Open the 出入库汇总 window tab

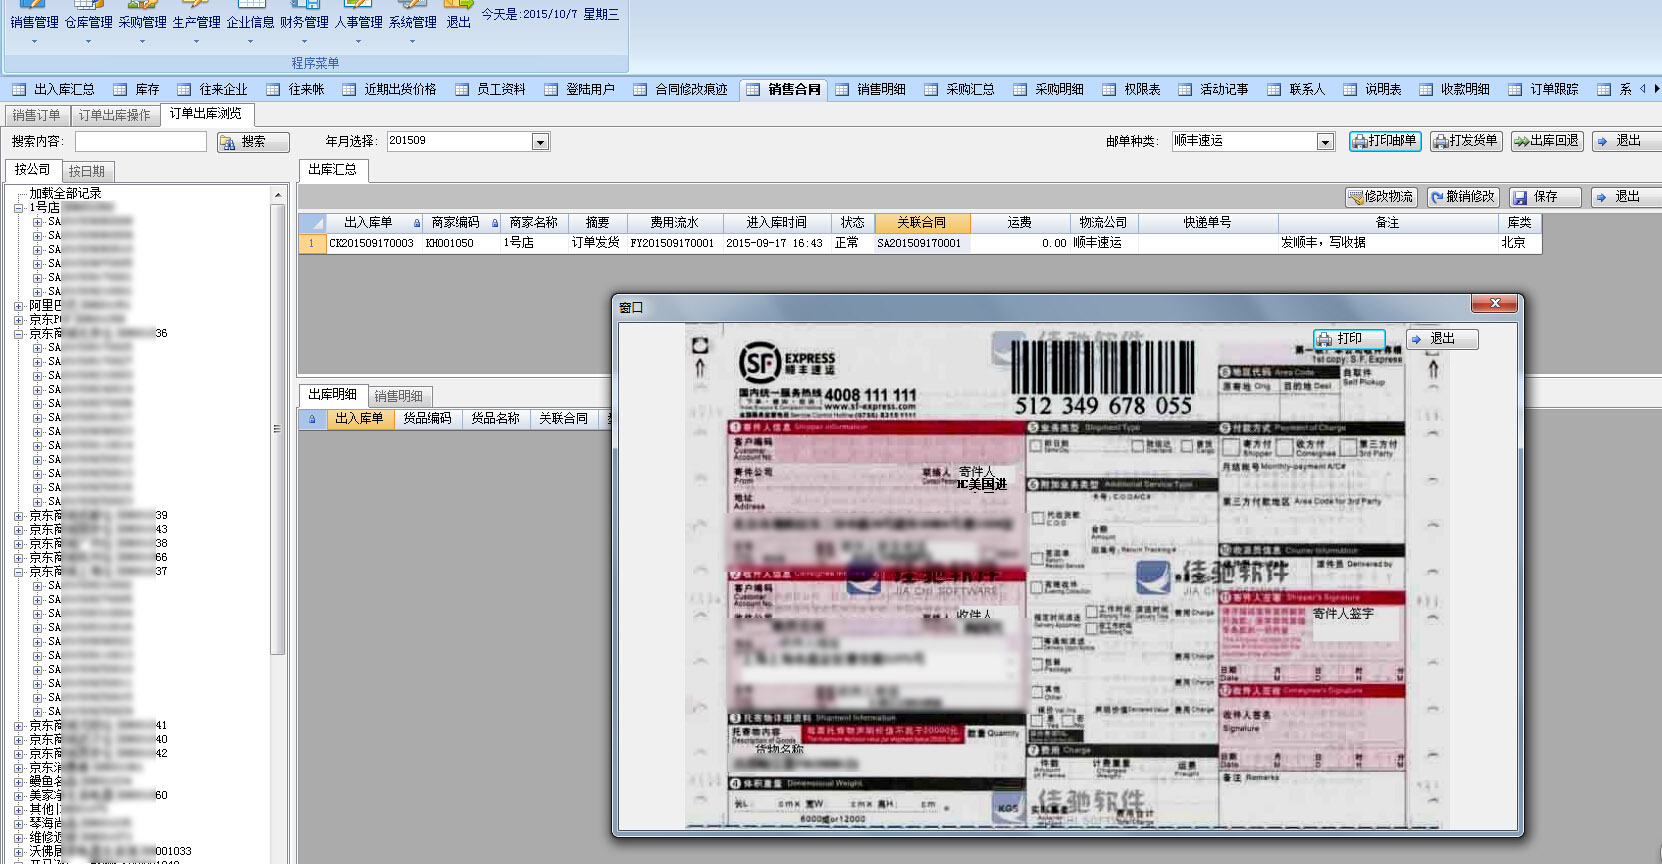54,89
